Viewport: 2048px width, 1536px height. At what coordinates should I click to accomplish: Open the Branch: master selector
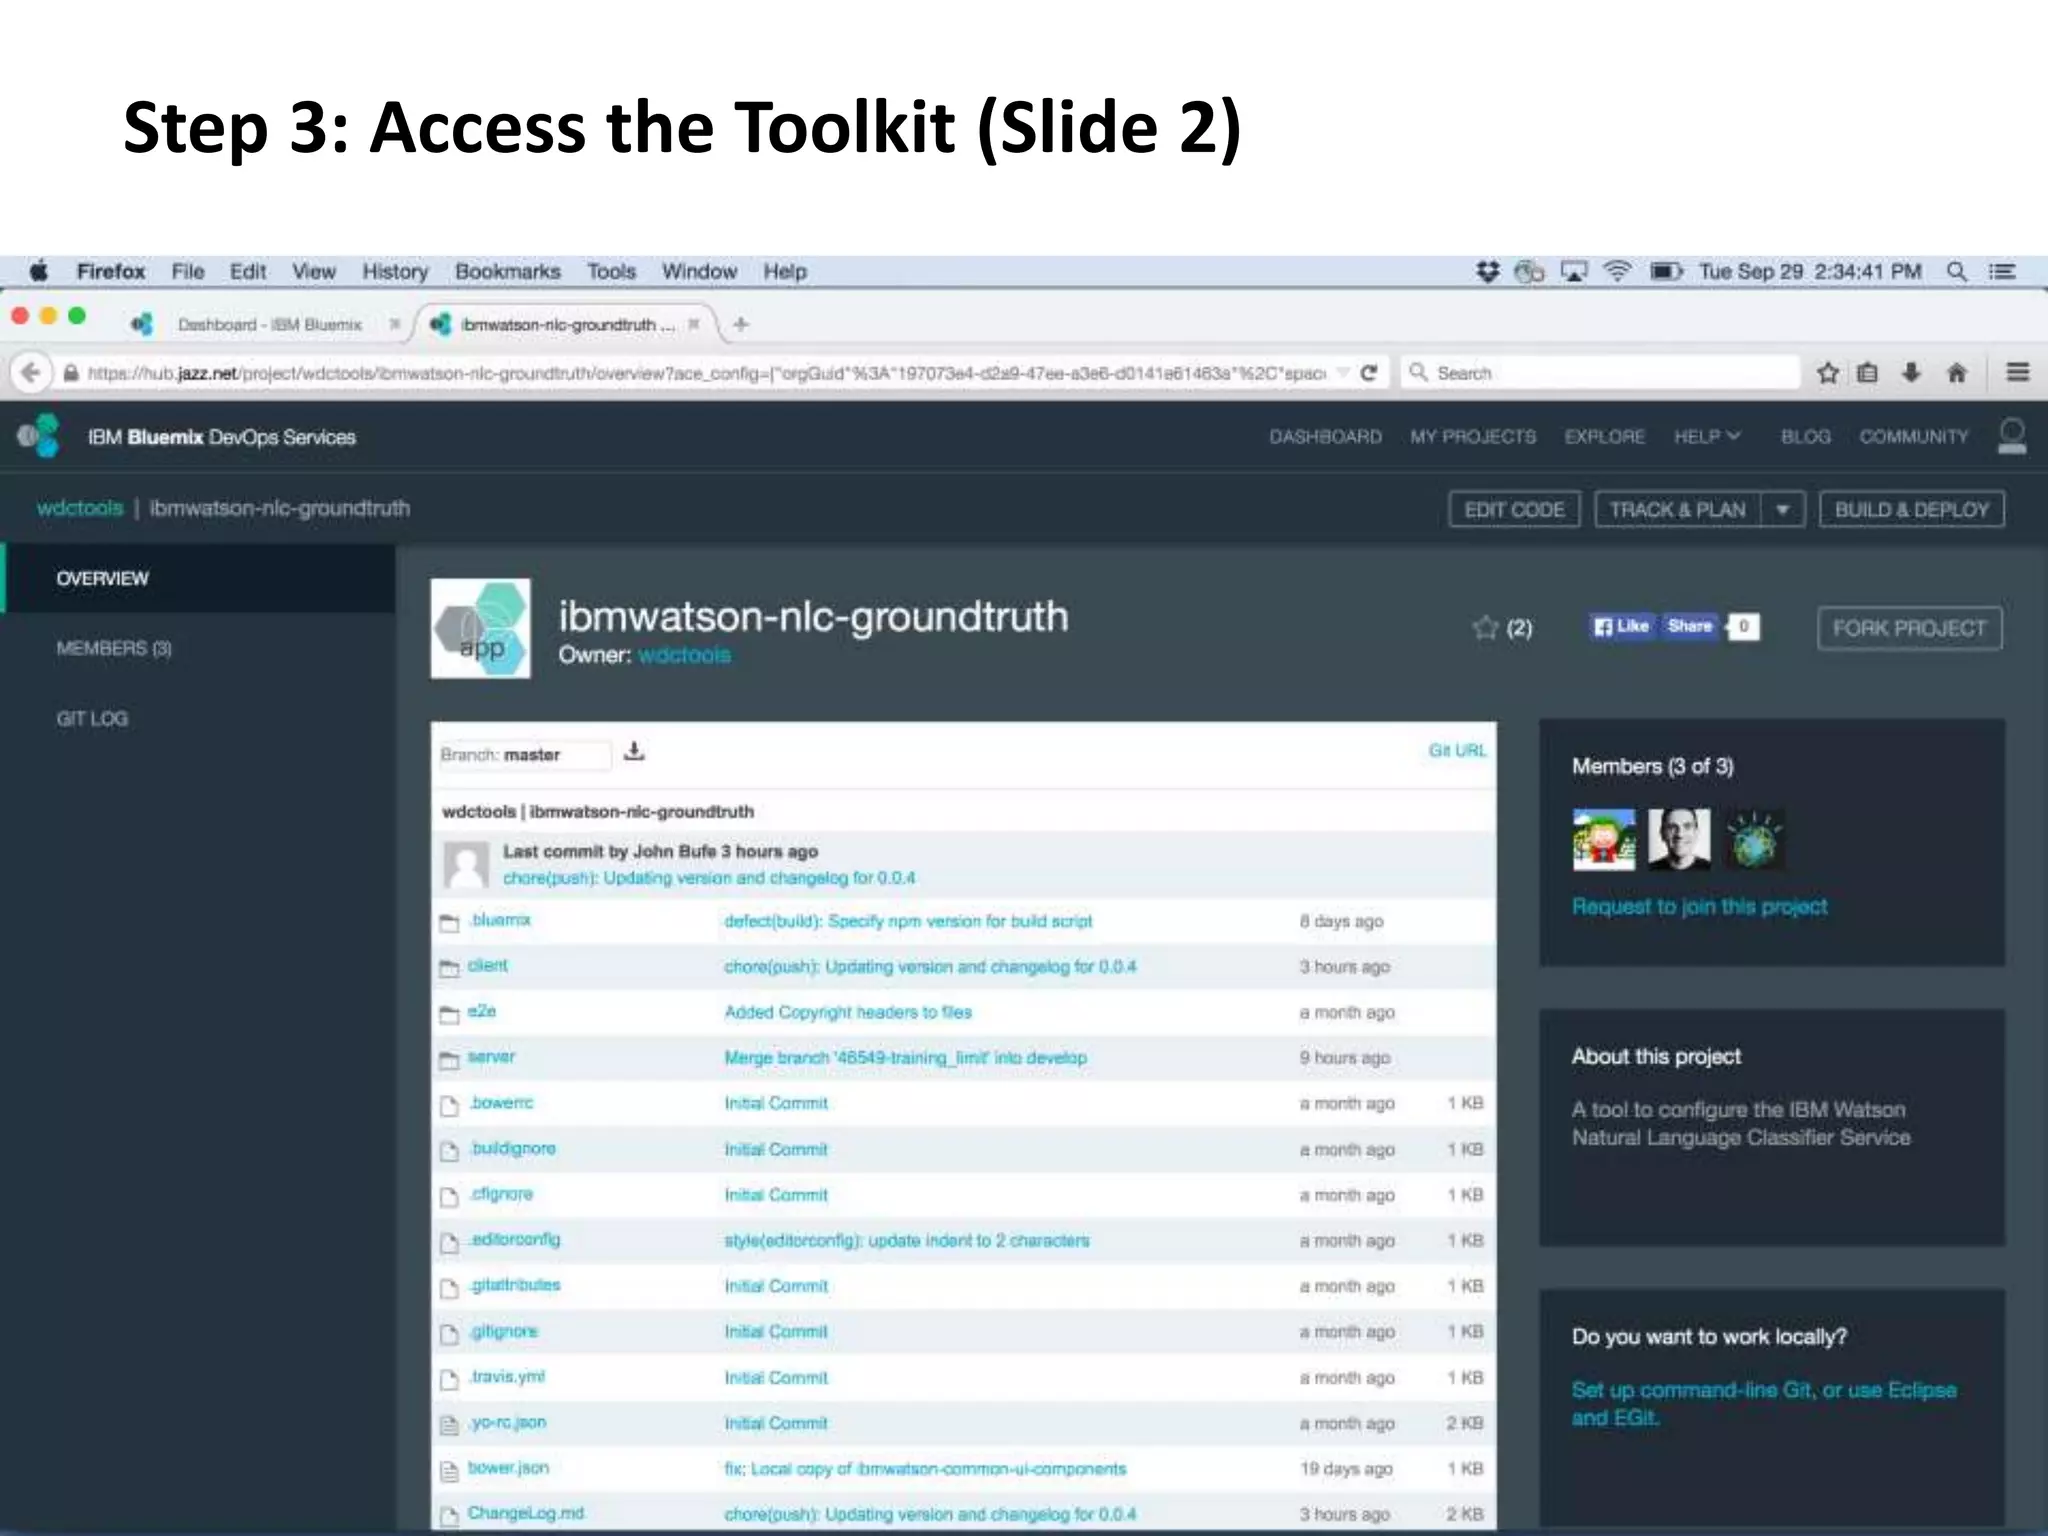tap(524, 755)
